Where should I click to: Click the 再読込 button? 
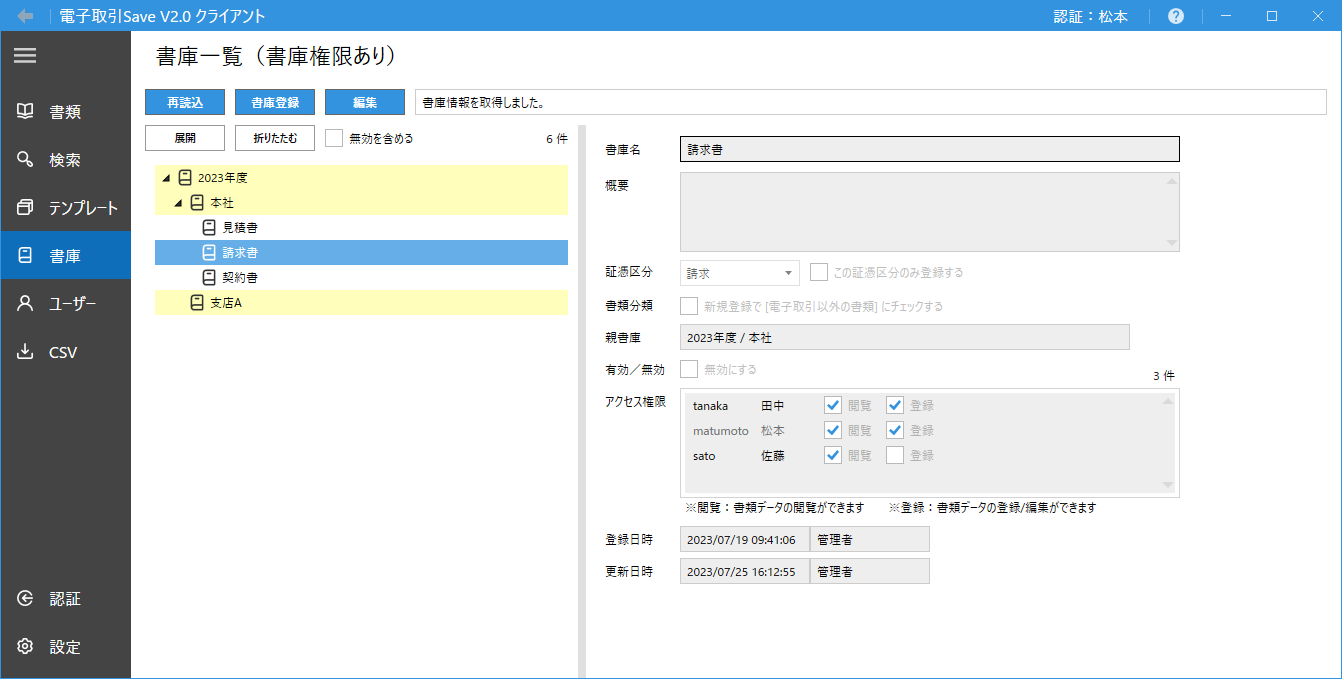[185, 102]
